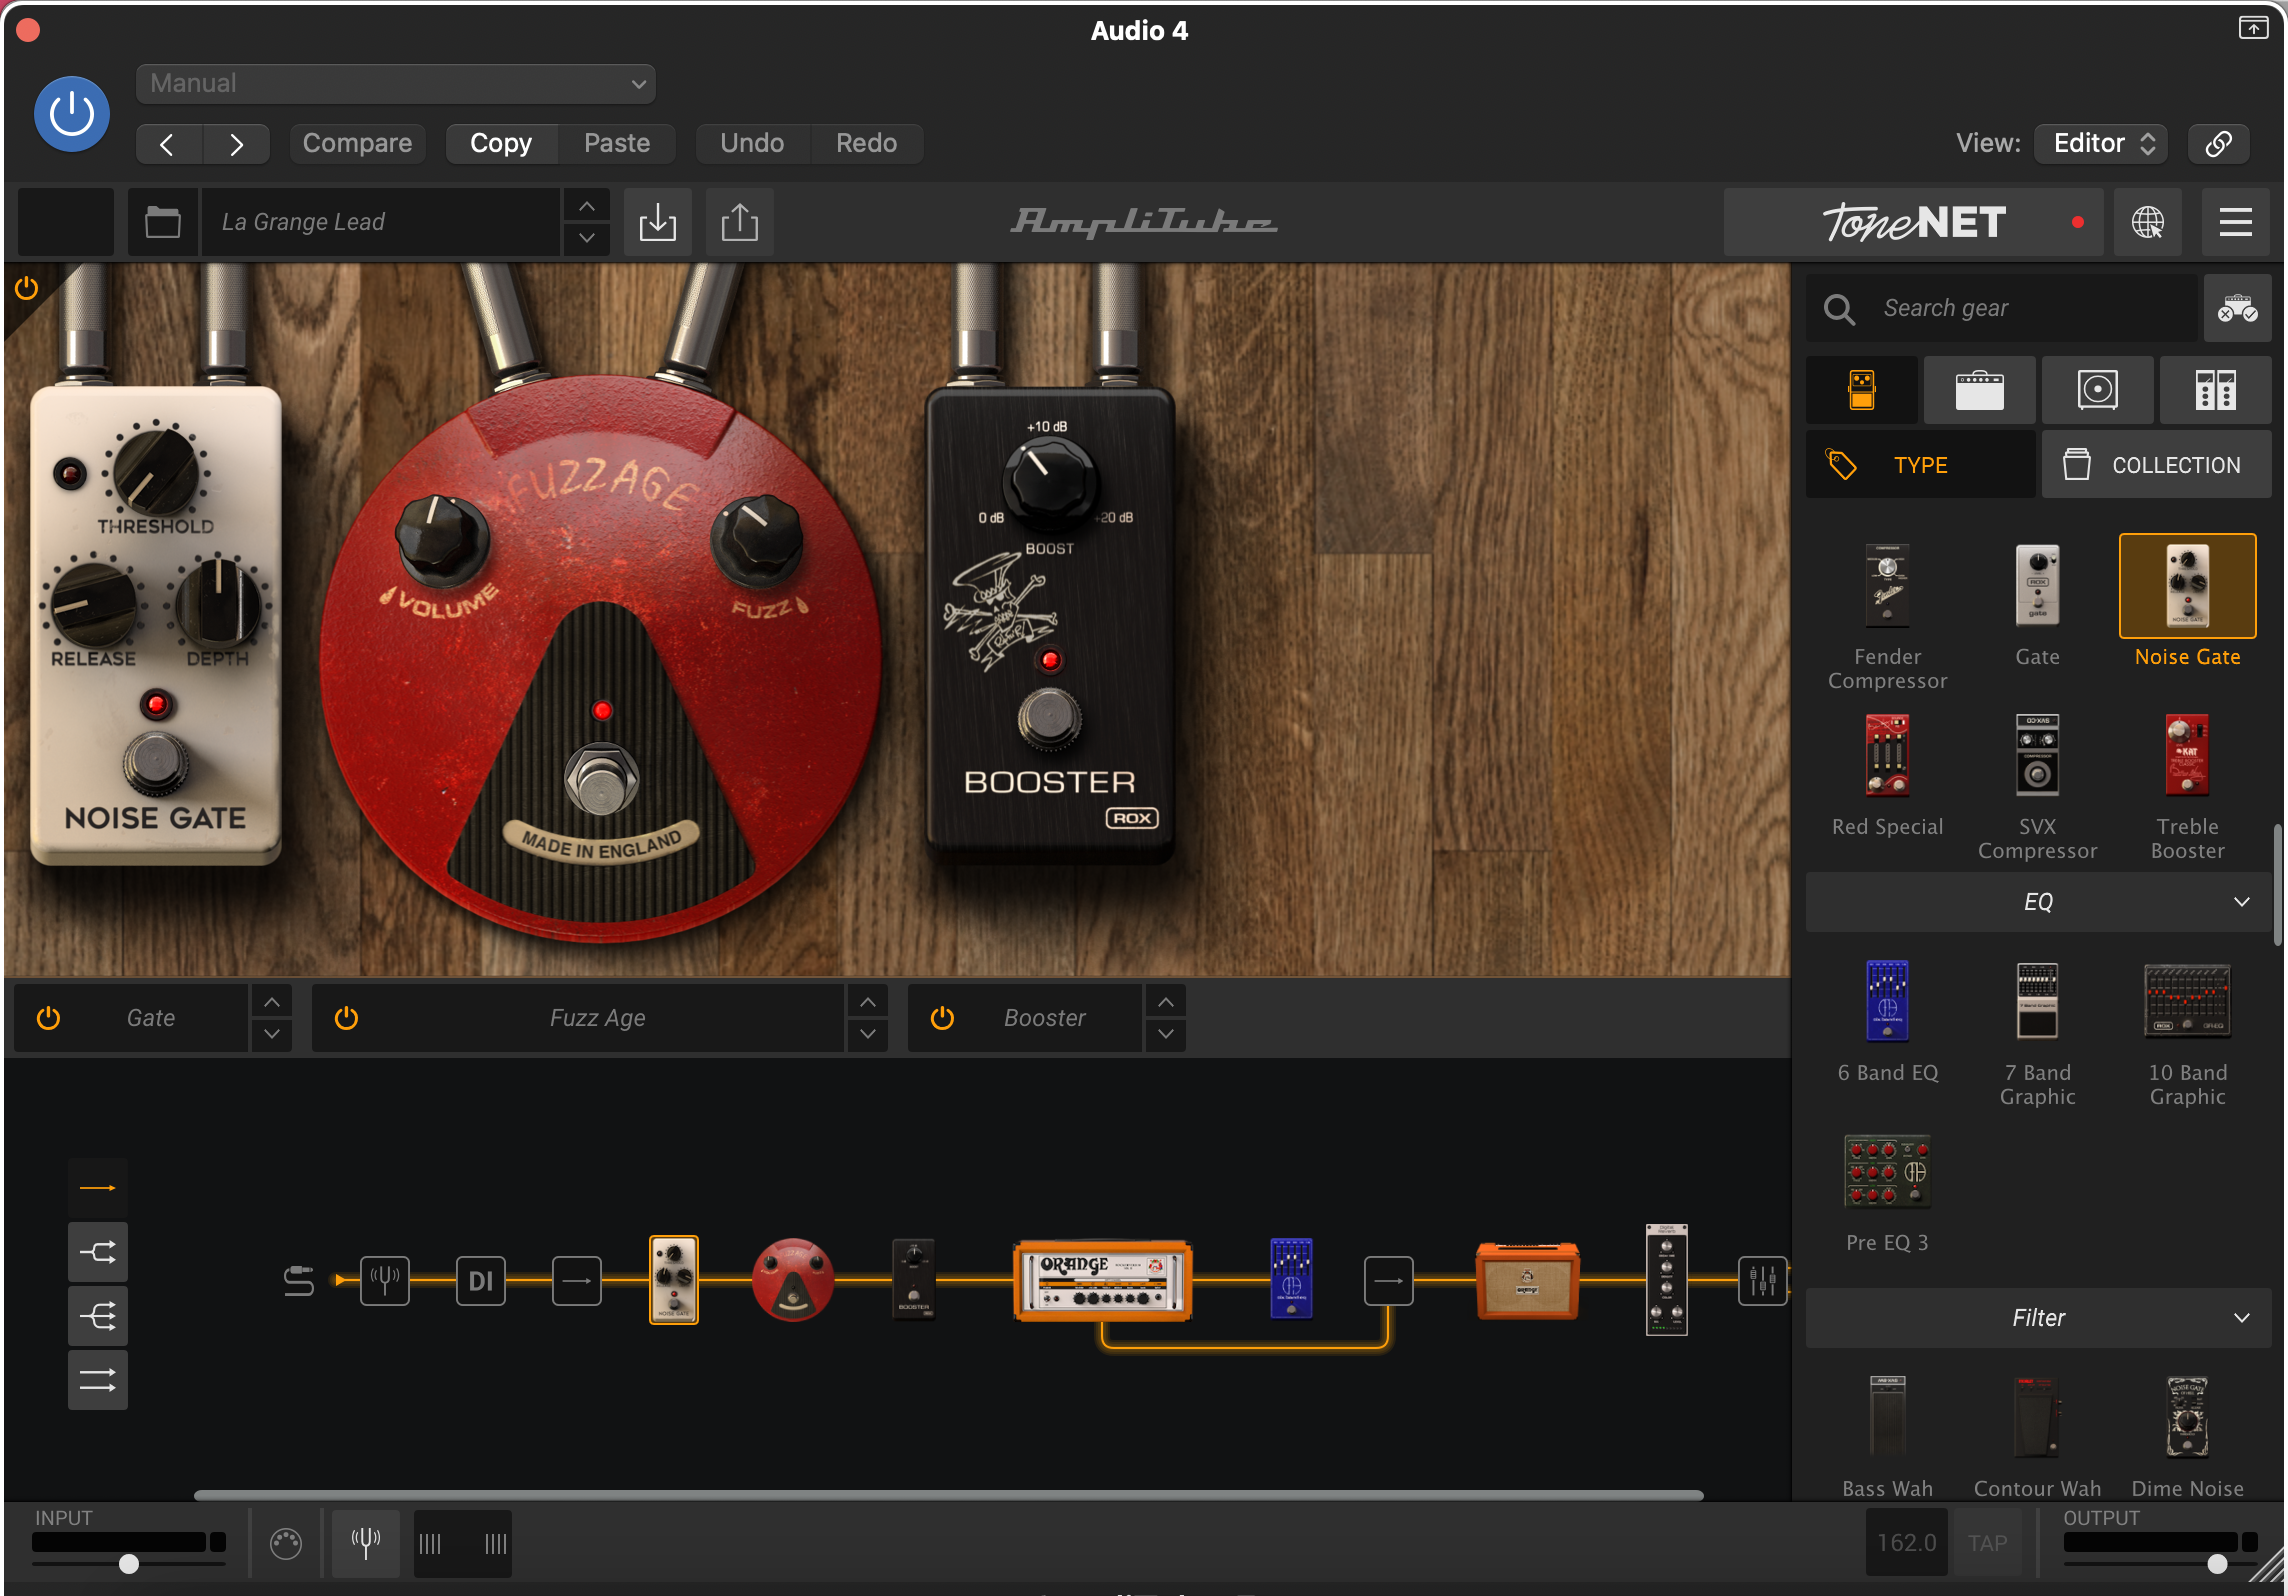2288x1596 pixels.
Task: Select the Orange cabinet in signal chain
Action: coord(1527,1280)
